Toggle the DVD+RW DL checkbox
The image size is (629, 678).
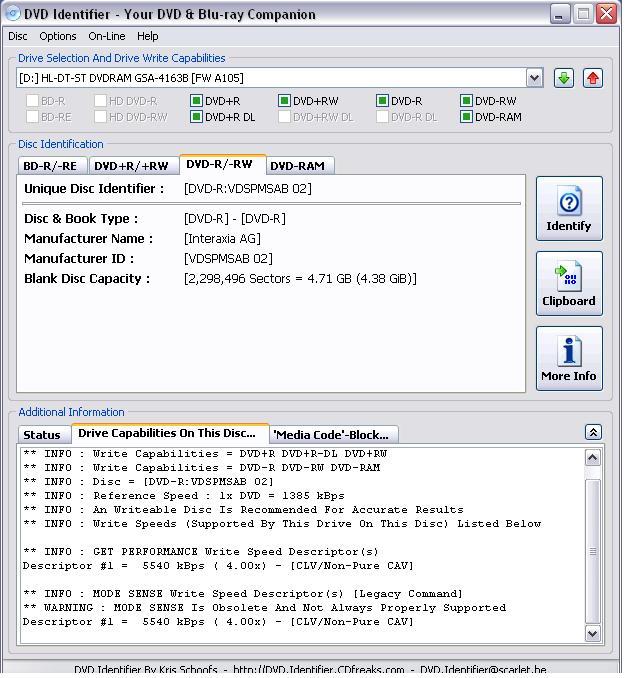(284, 117)
